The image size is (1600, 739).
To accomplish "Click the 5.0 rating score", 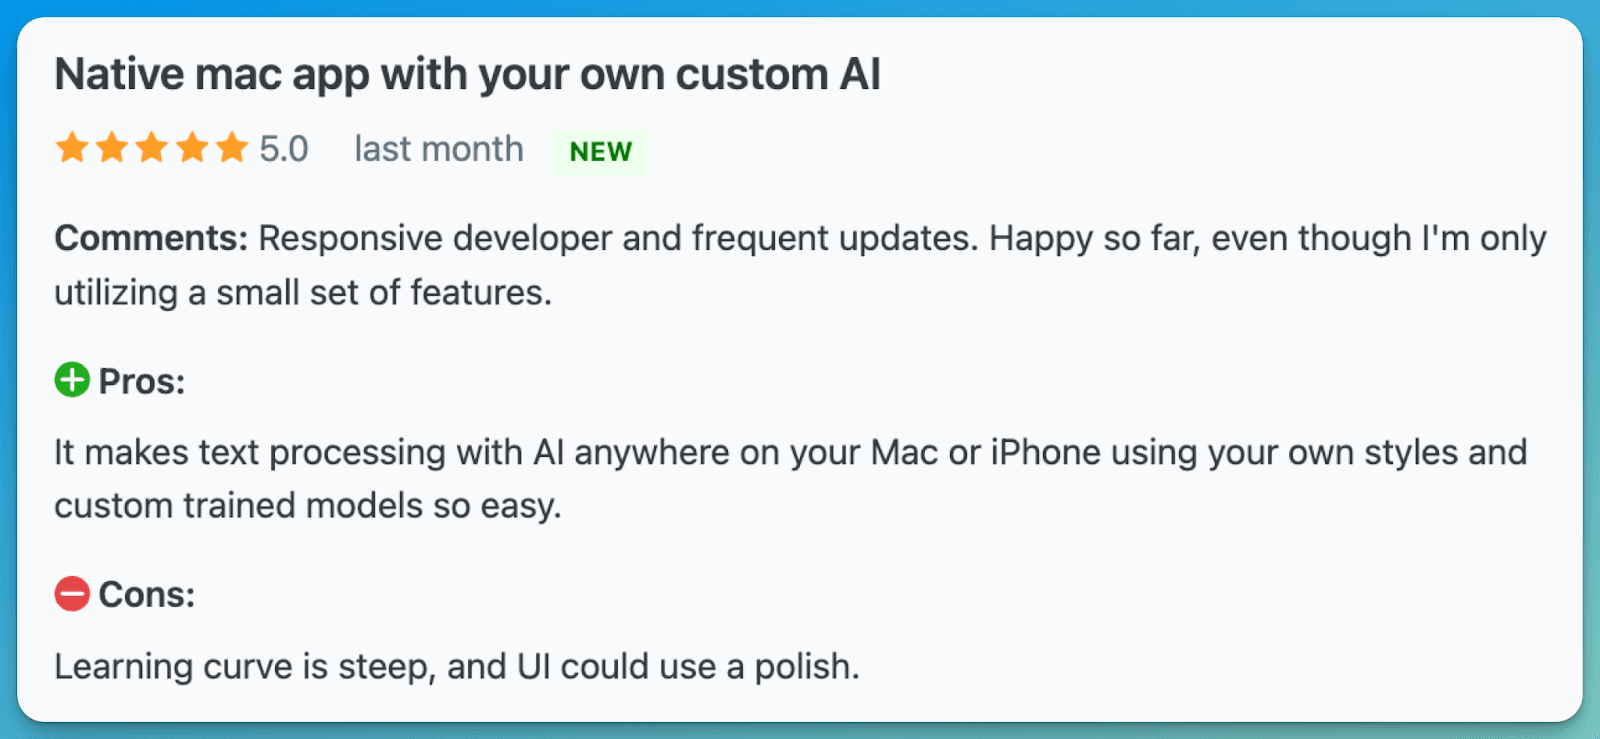I will (284, 149).
